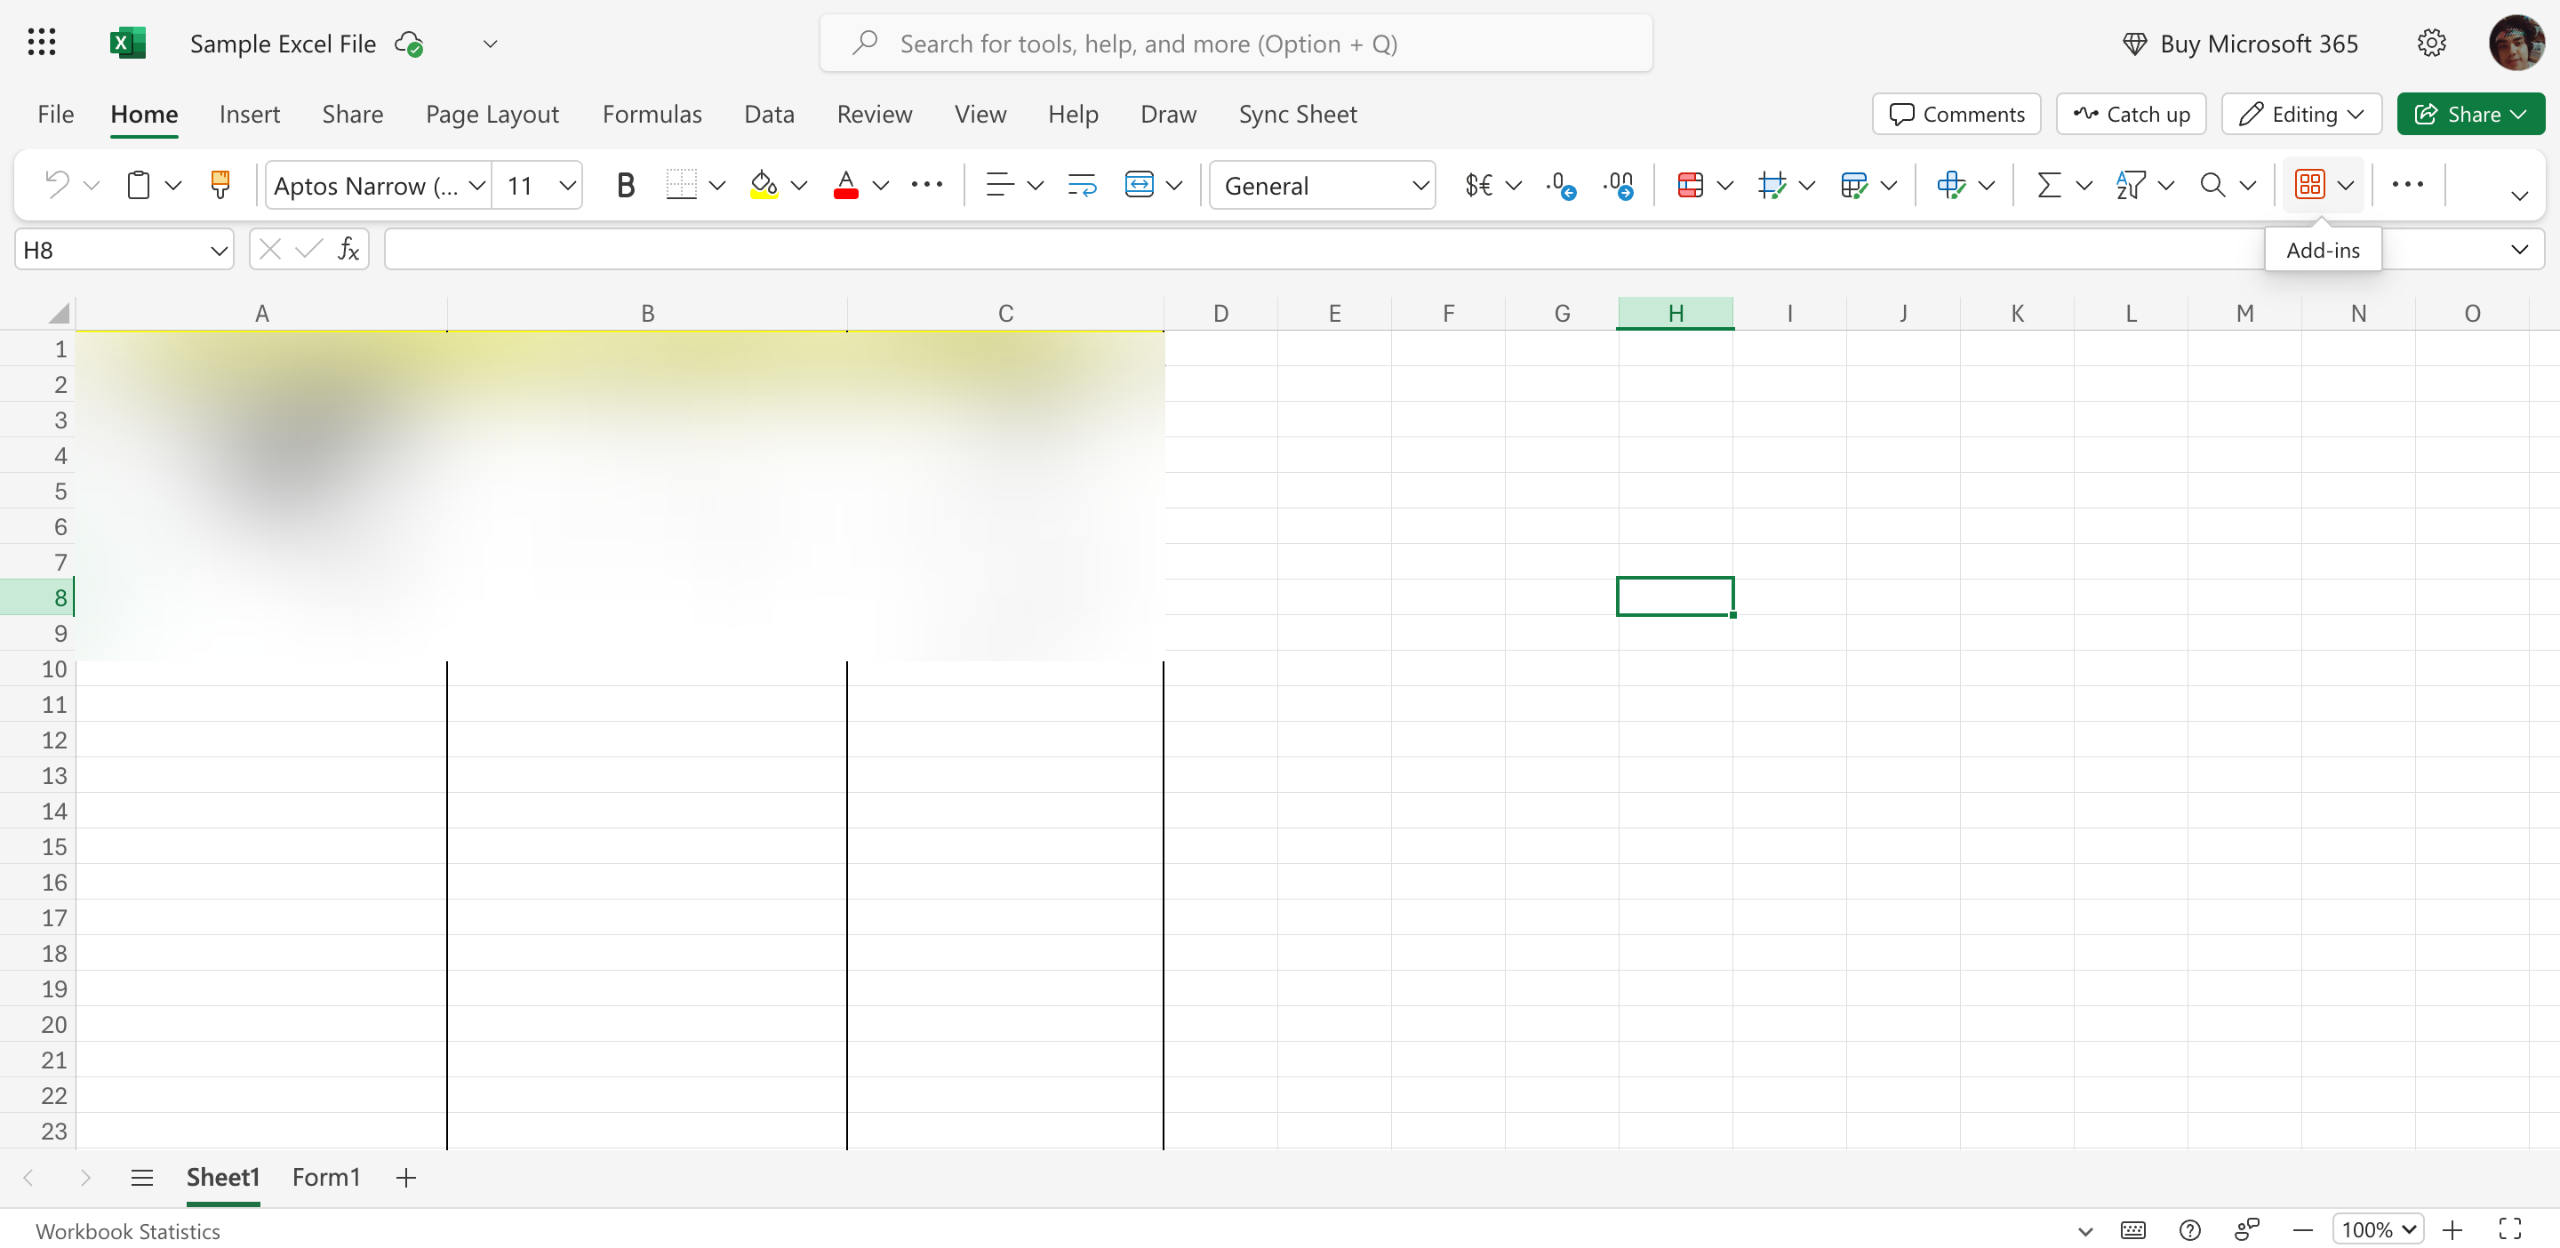Open the Comments pane

coord(1956,114)
